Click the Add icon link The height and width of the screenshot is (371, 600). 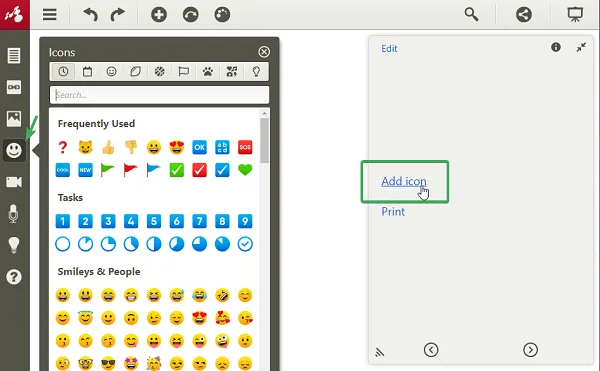[x=404, y=181]
